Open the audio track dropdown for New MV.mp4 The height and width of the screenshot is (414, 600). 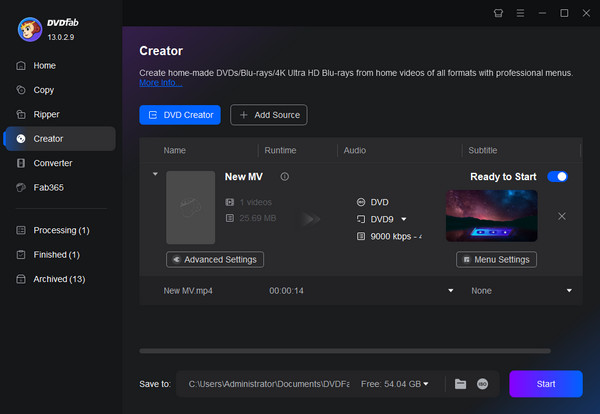[x=451, y=291]
